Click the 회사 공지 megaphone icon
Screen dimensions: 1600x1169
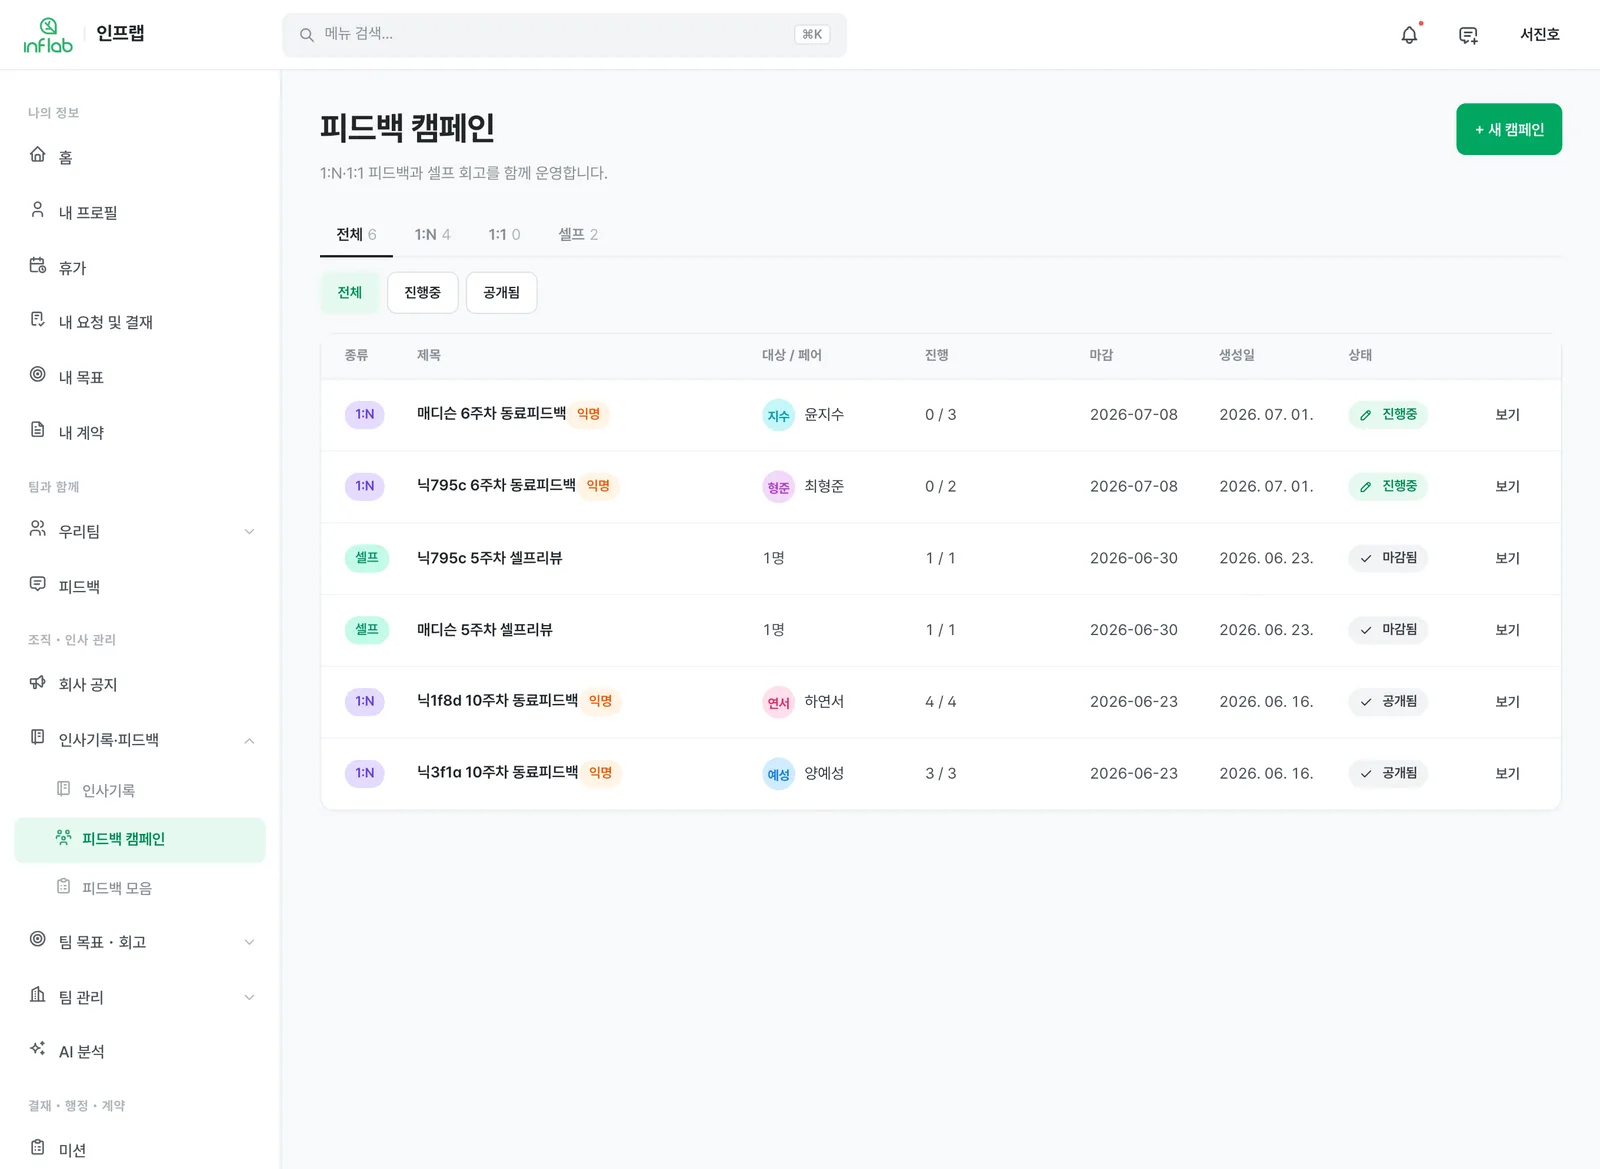click(x=38, y=682)
